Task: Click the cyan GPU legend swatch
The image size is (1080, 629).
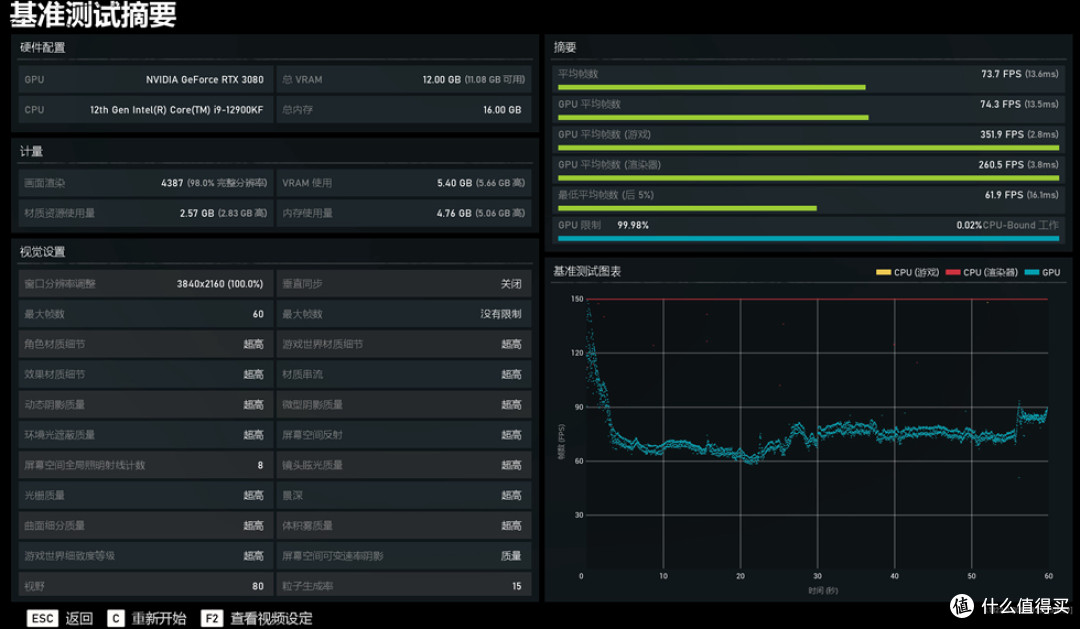Action: [x=1032, y=272]
